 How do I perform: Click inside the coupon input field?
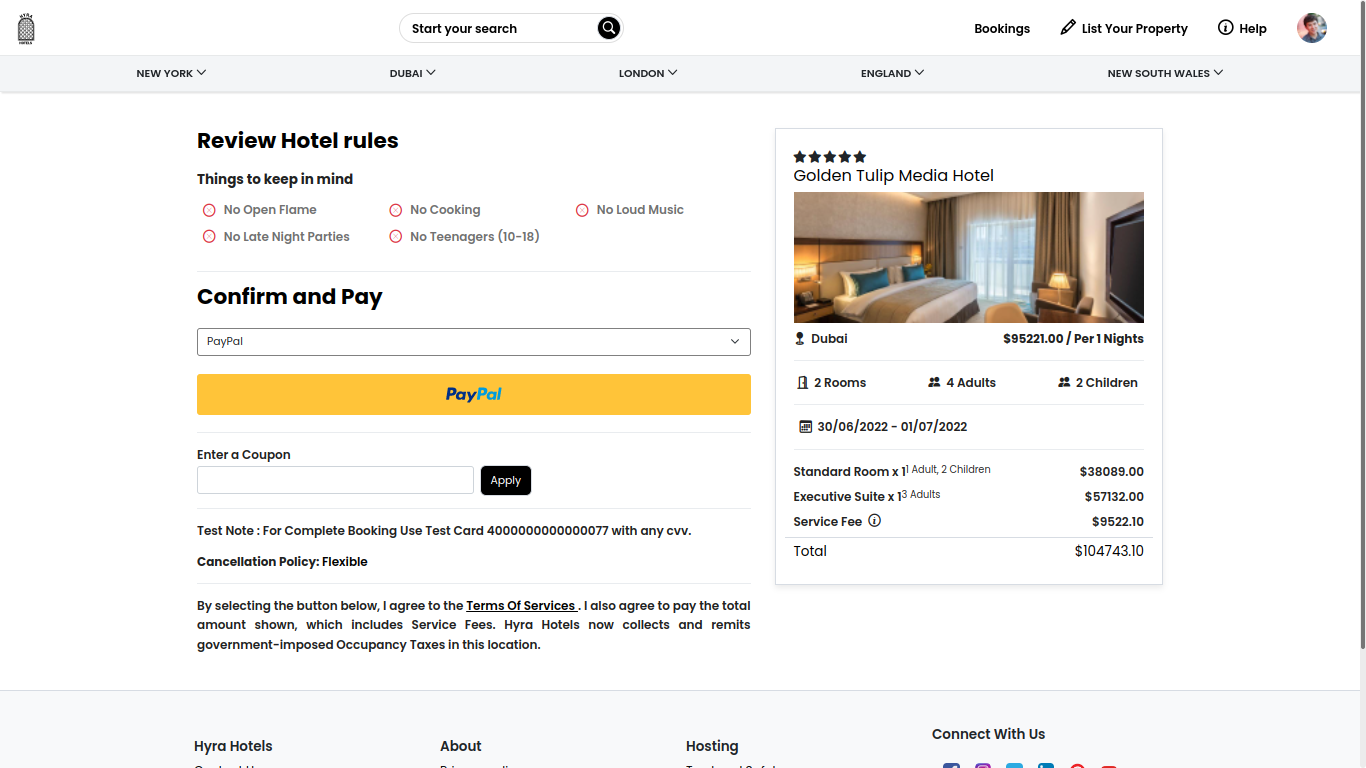335,480
